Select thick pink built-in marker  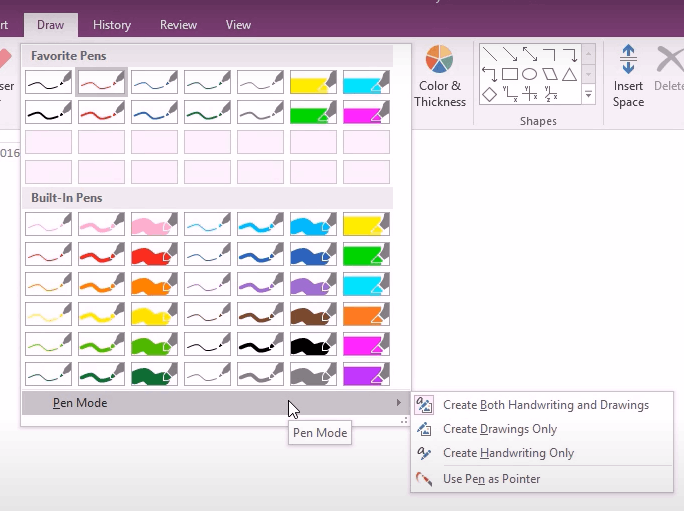pos(154,224)
